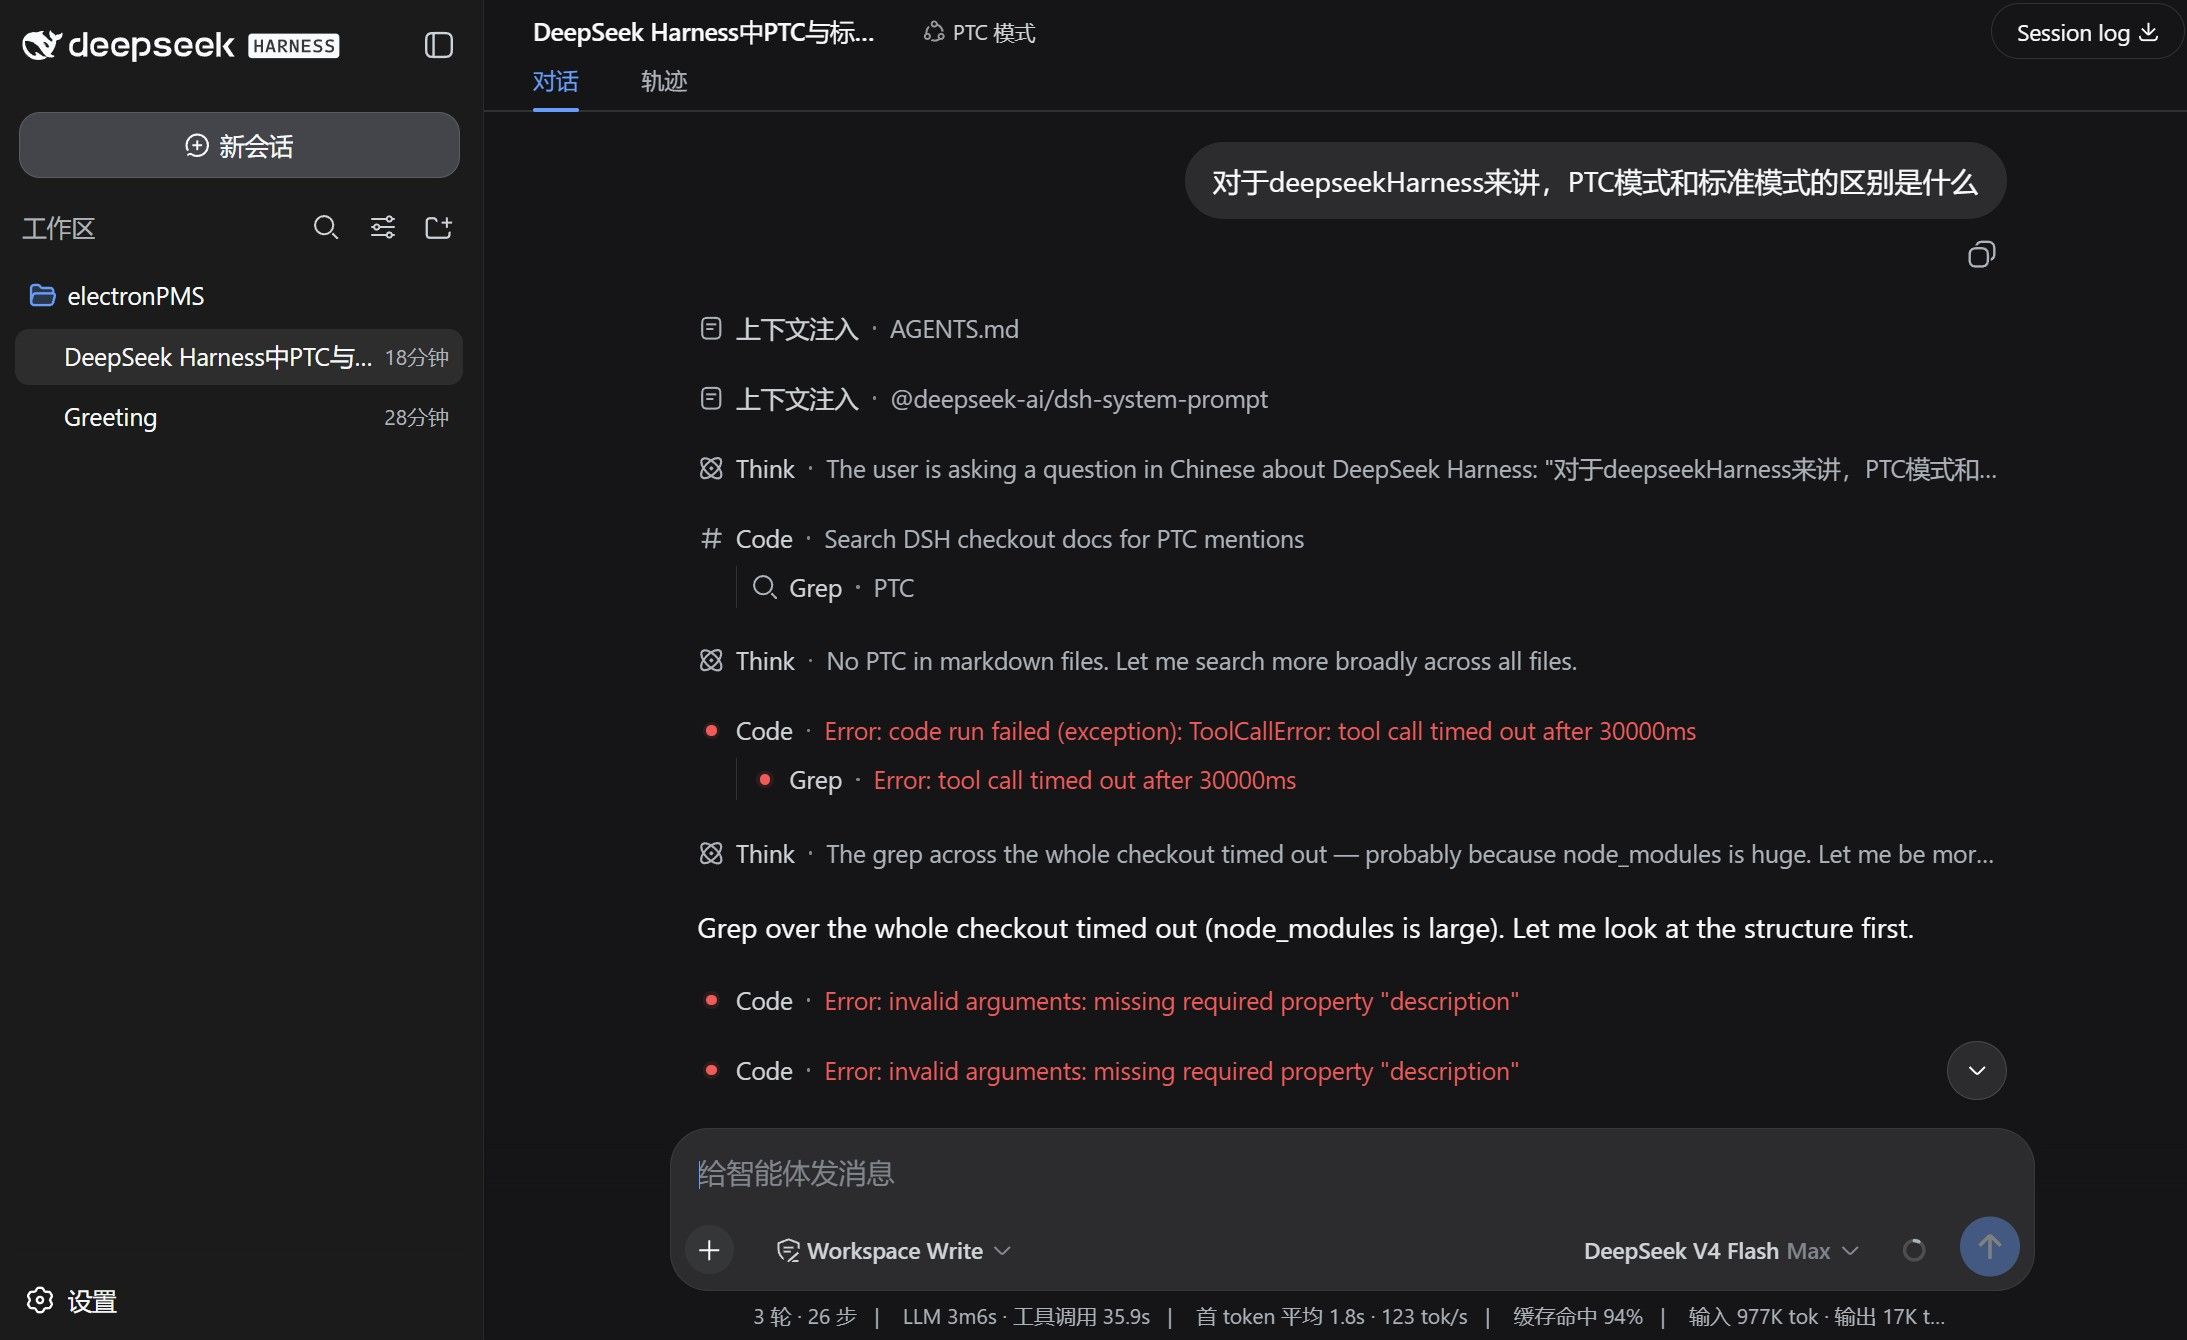Click the dsh-system-prompt document icon

pos(710,398)
